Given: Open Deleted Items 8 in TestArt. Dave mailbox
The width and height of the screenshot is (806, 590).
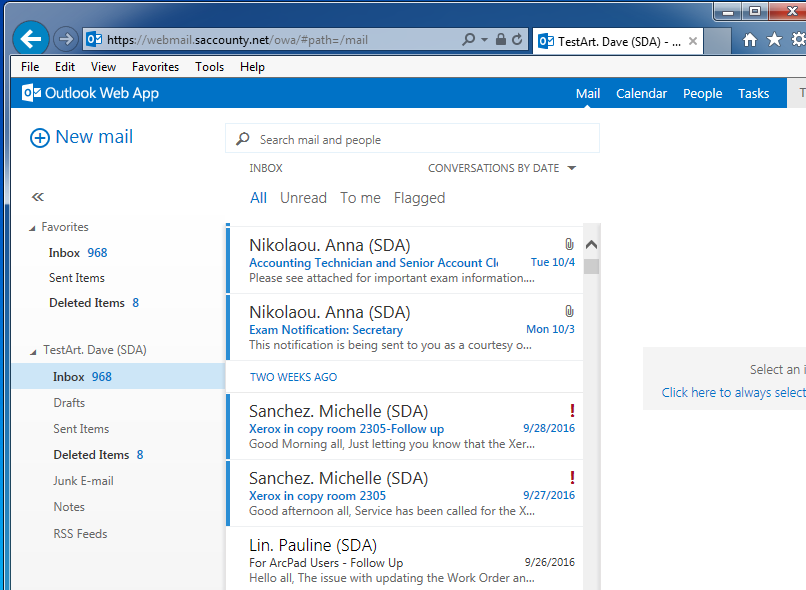Looking at the screenshot, I should coord(98,455).
